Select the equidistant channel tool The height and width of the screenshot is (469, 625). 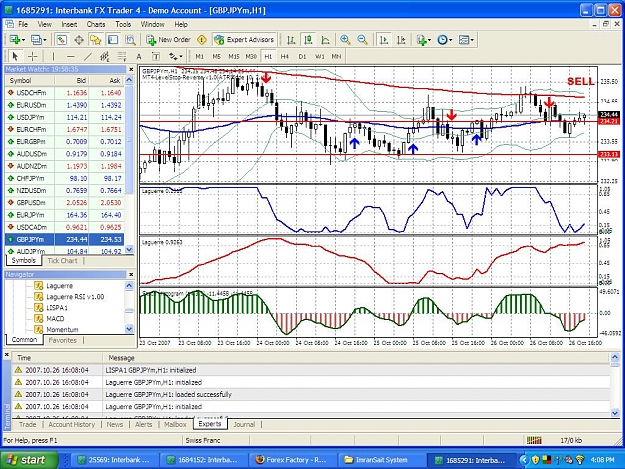coord(105,56)
